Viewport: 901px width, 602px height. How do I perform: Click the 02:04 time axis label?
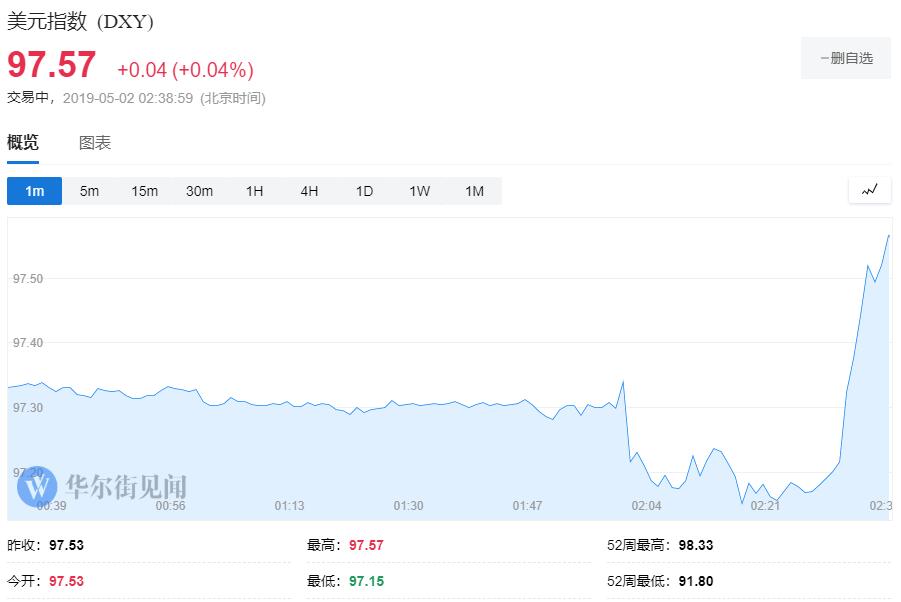646,506
